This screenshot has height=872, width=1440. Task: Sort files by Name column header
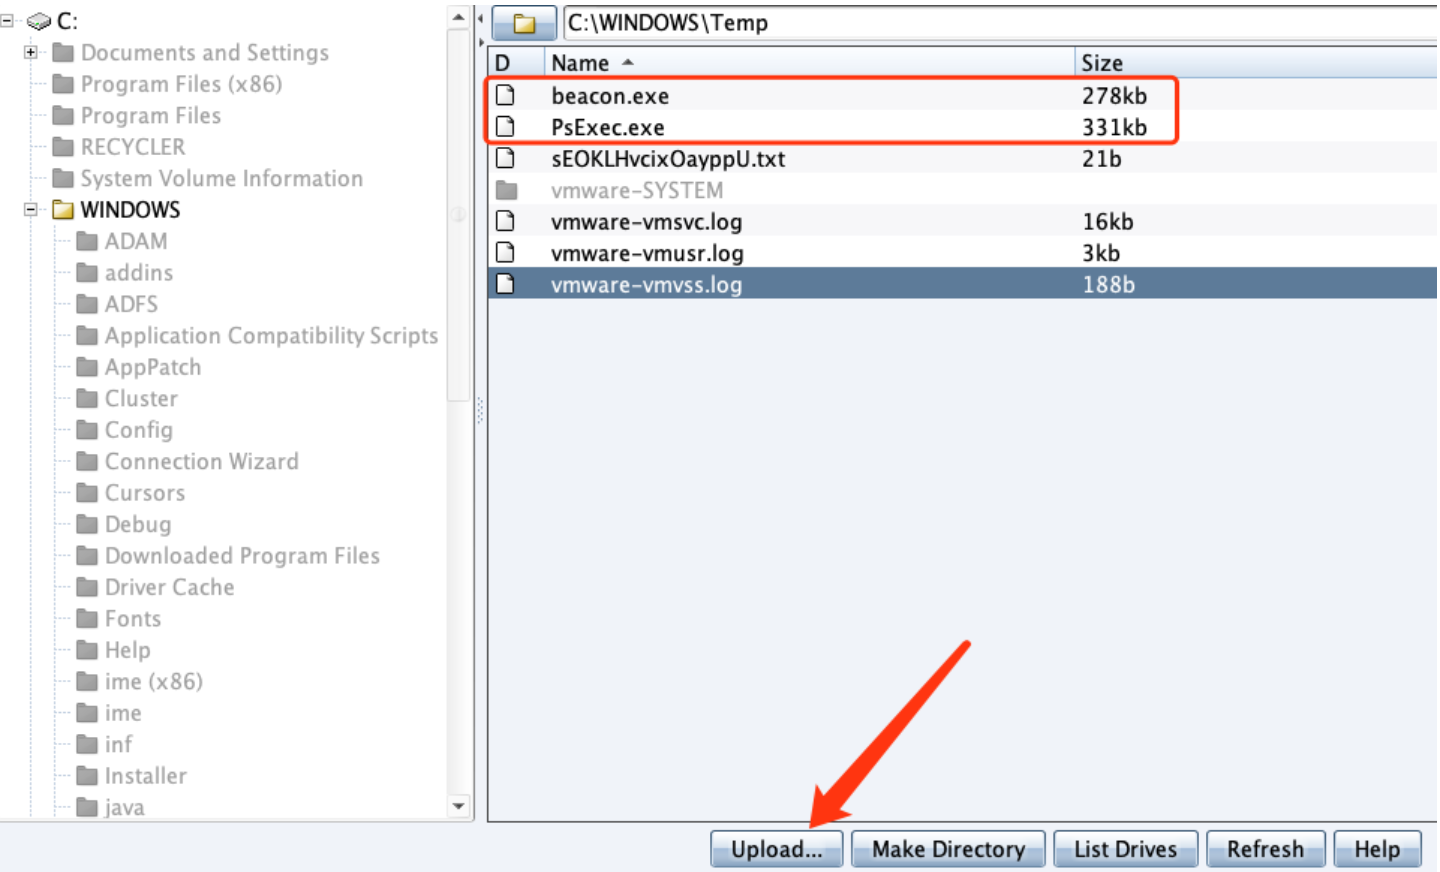[810, 63]
